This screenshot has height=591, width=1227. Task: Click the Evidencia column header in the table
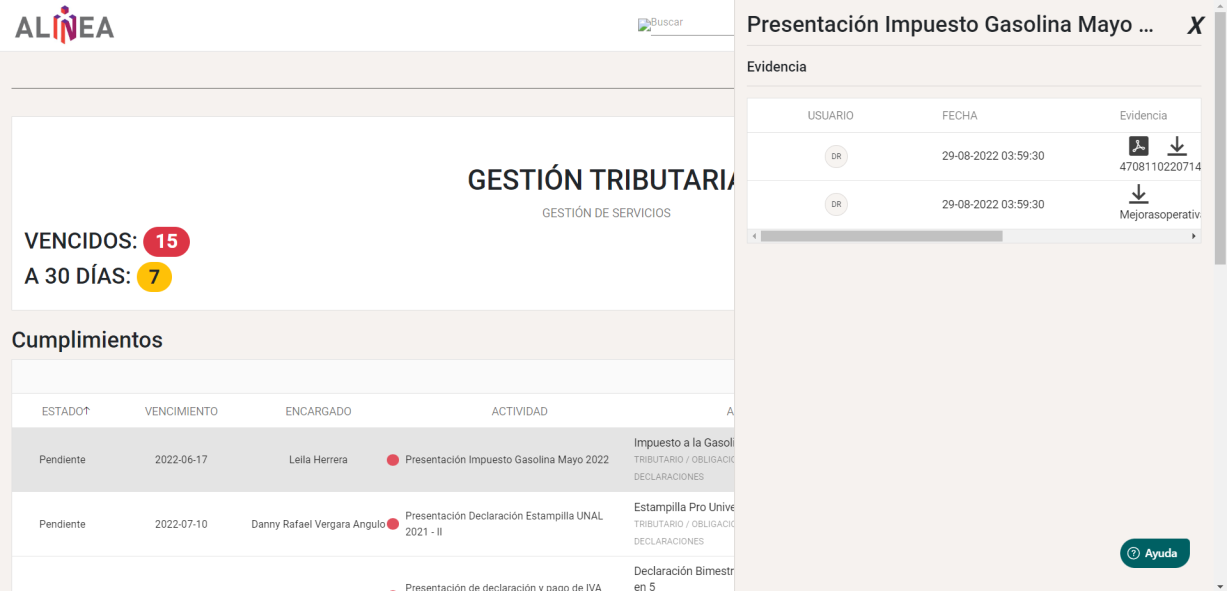click(1143, 115)
